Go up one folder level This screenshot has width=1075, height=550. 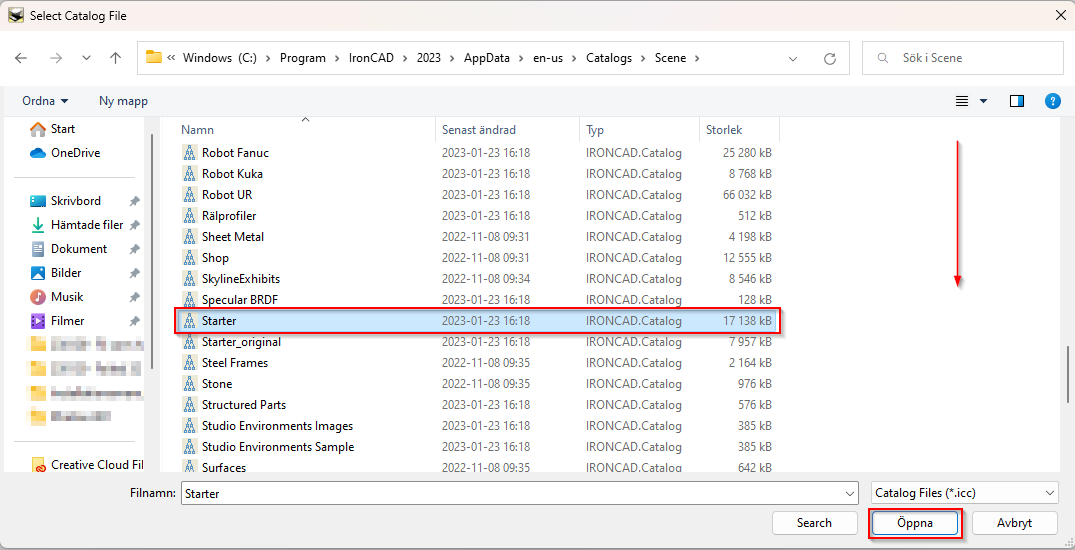point(115,58)
